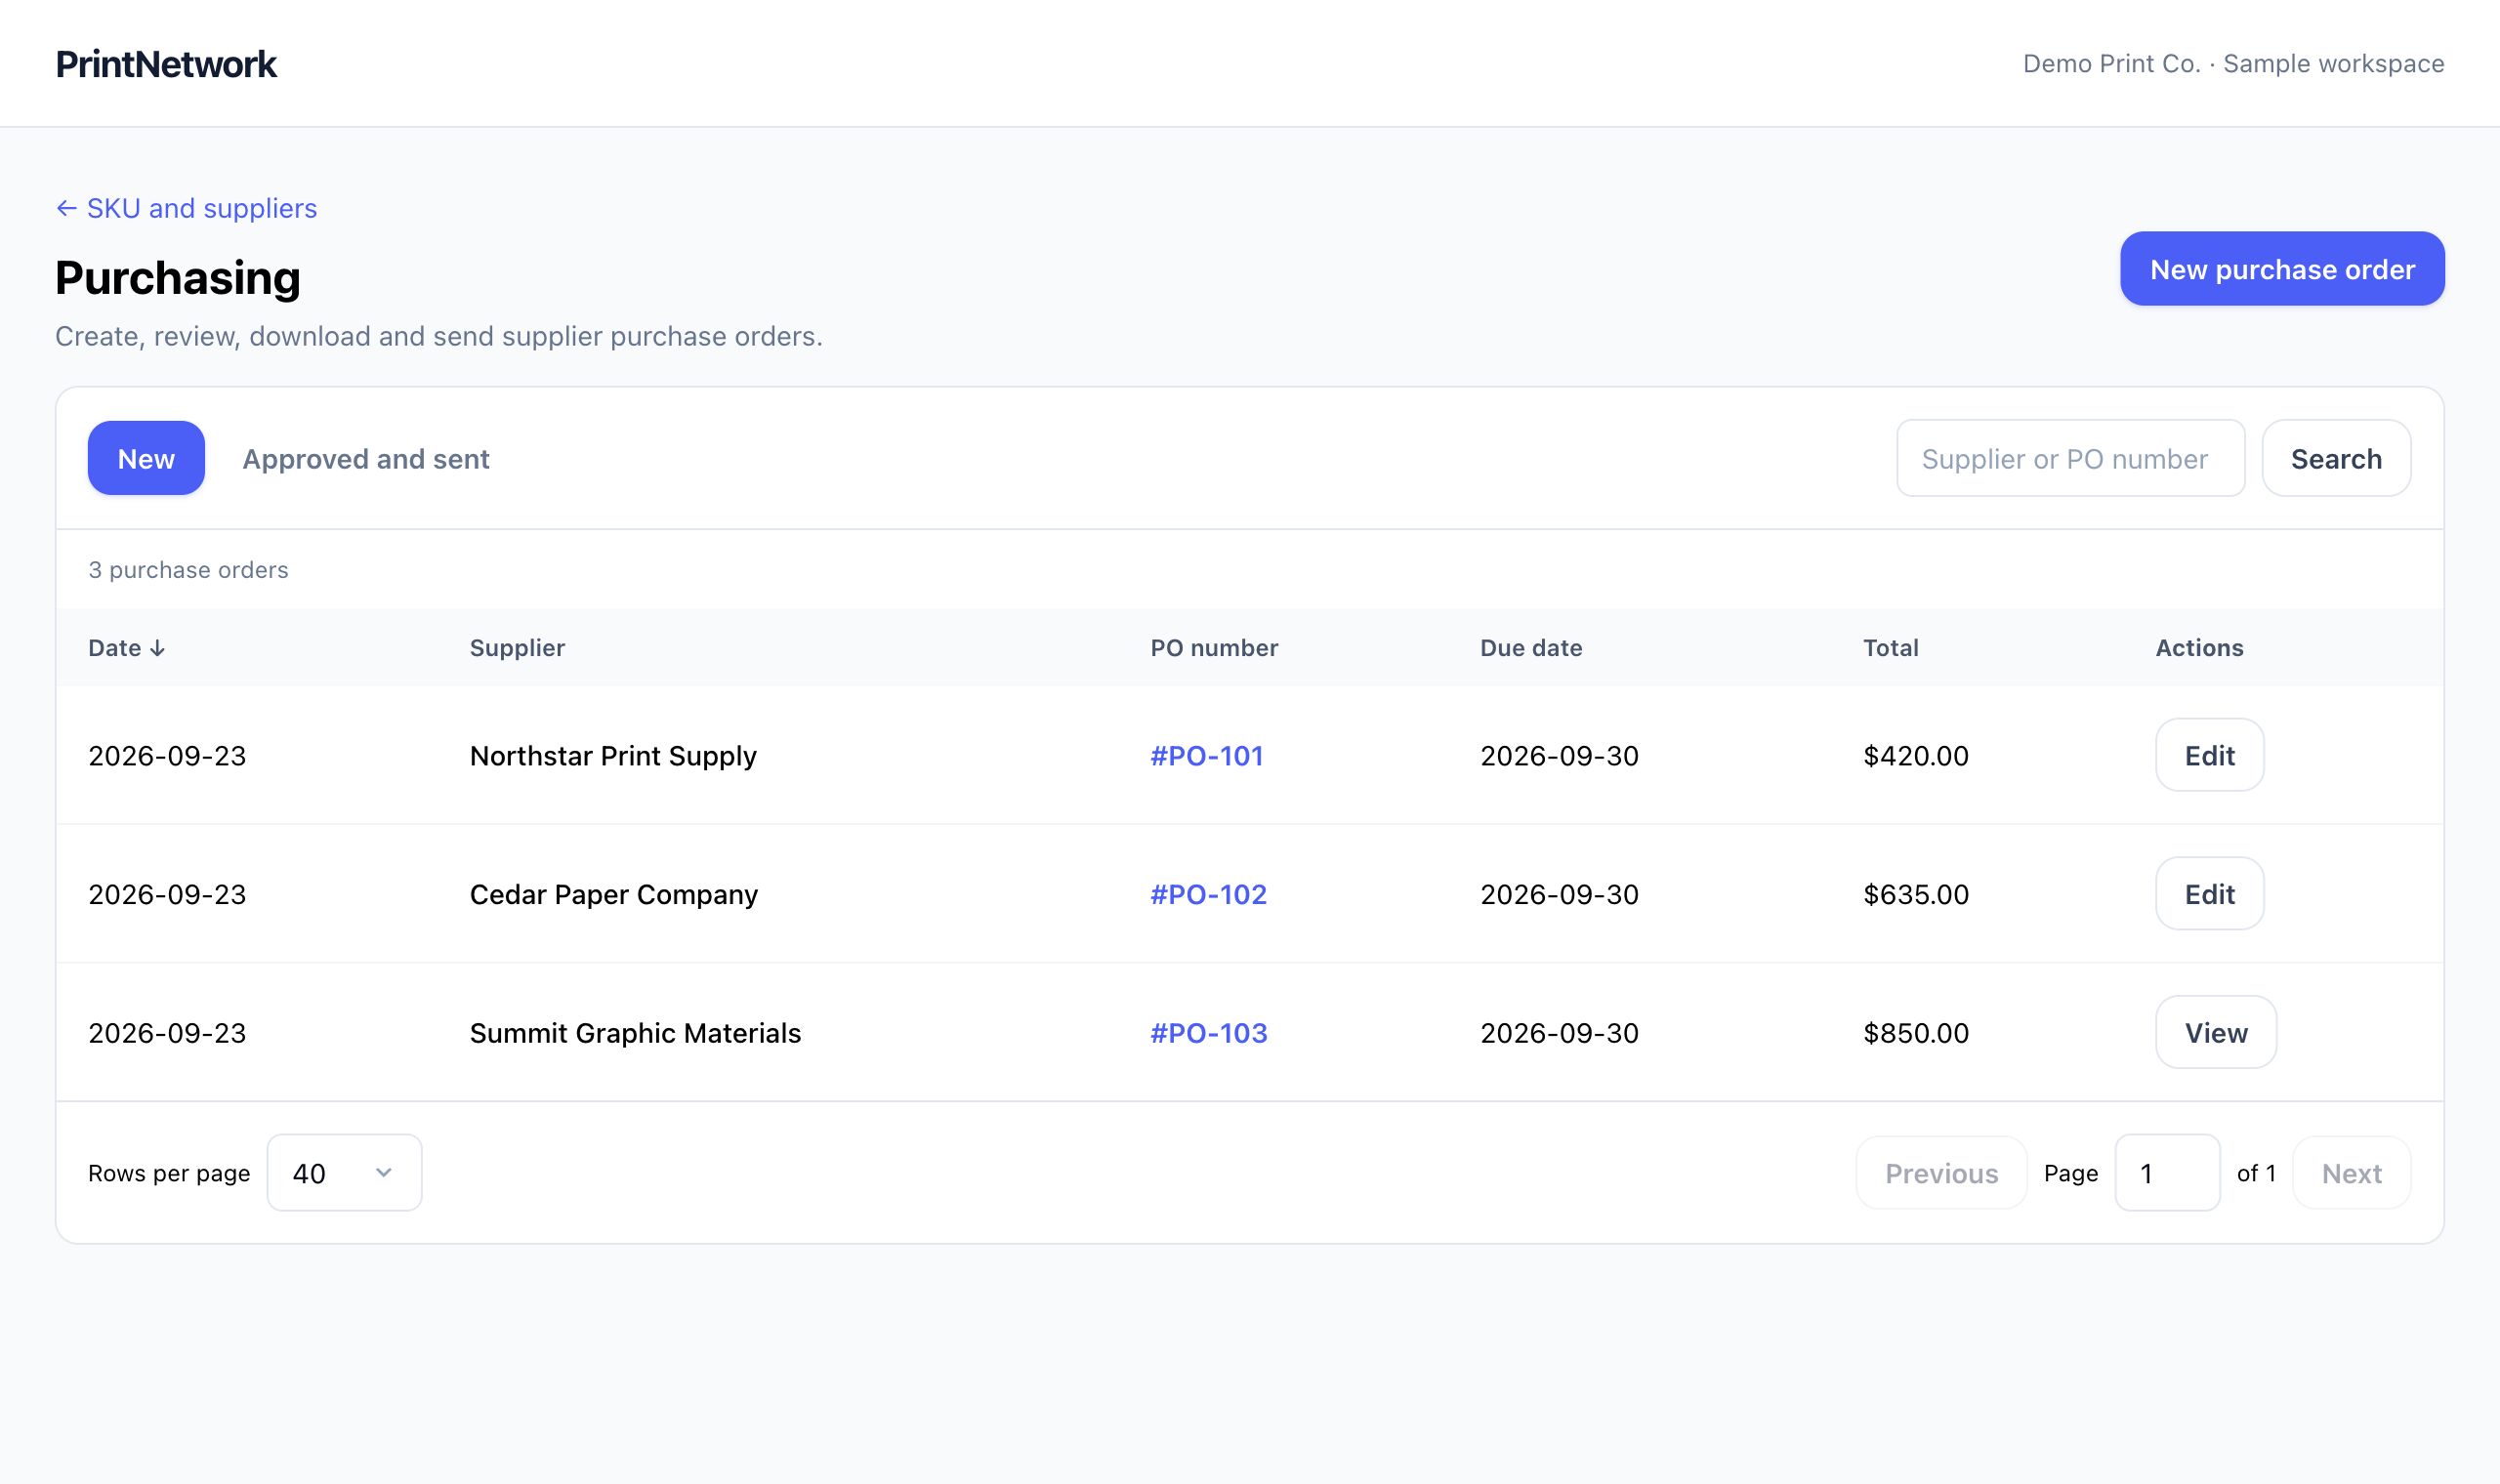
Task: Click the PrintNetwork logo
Action: [166, 64]
